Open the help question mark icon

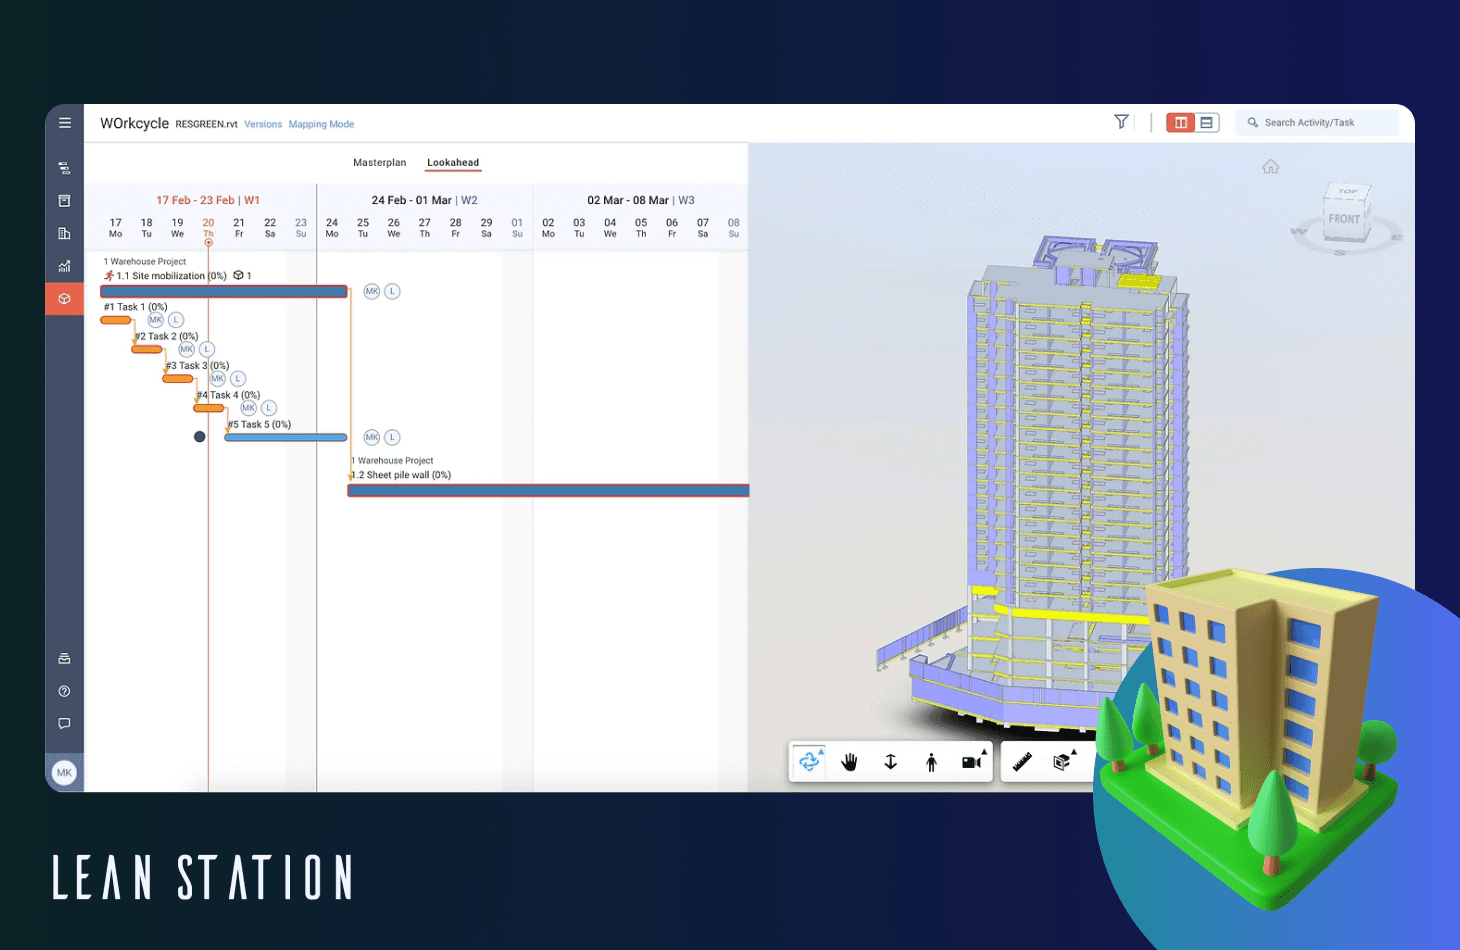tap(64, 691)
